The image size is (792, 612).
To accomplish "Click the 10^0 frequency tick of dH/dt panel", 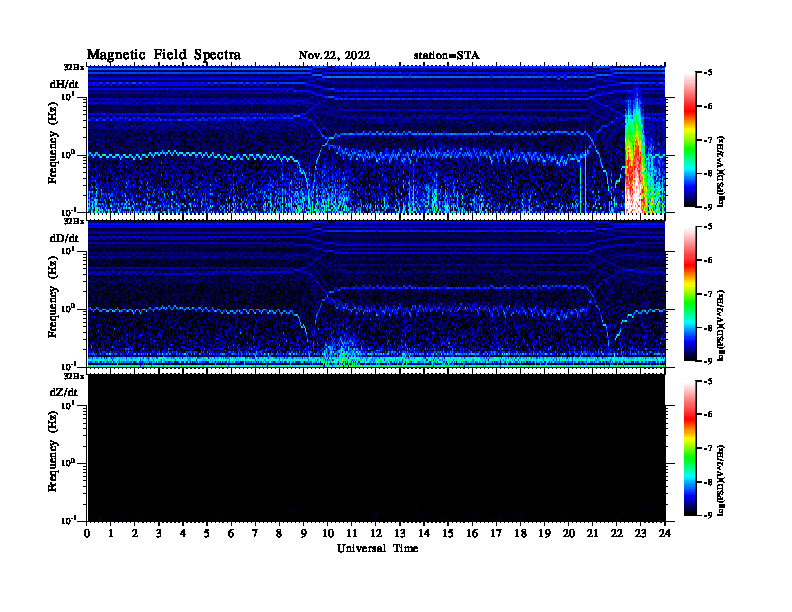I will (70, 154).
